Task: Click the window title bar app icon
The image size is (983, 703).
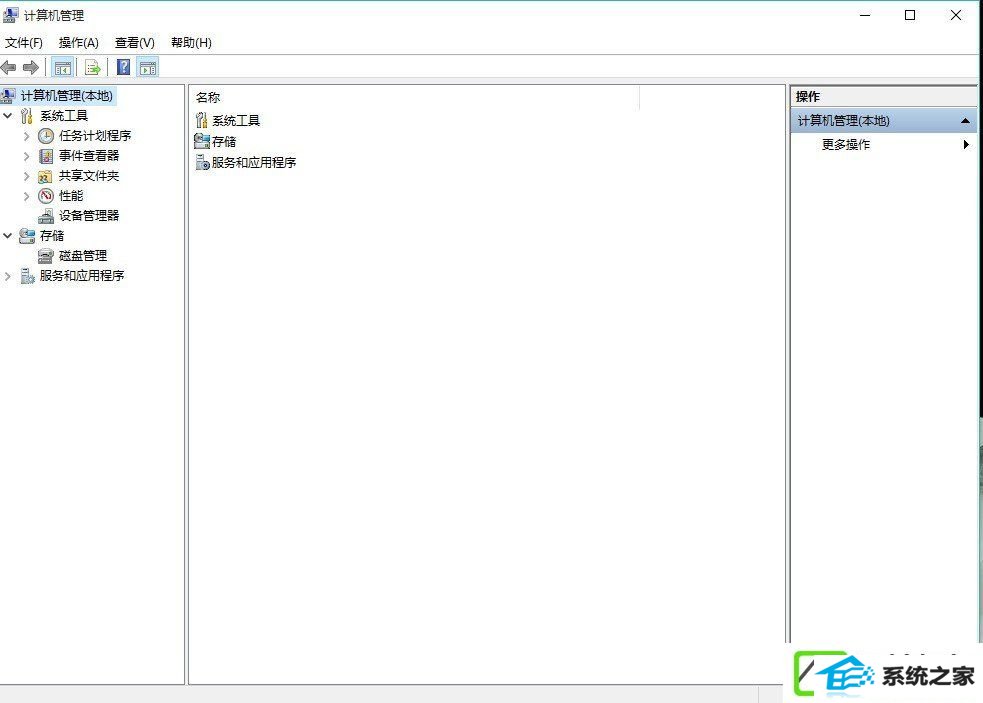Action: [11, 15]
